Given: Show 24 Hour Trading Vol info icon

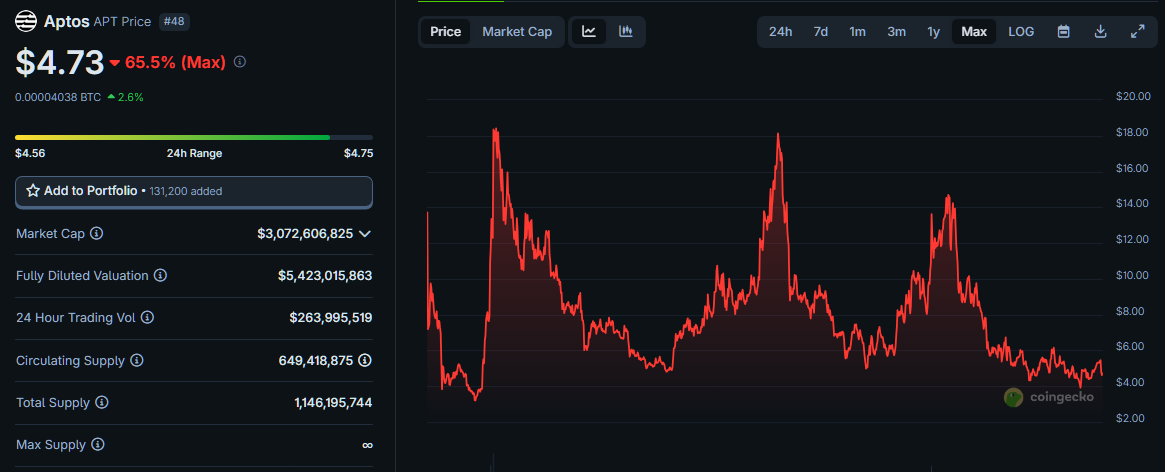Looking at the screenshot, I should (147, 317).
